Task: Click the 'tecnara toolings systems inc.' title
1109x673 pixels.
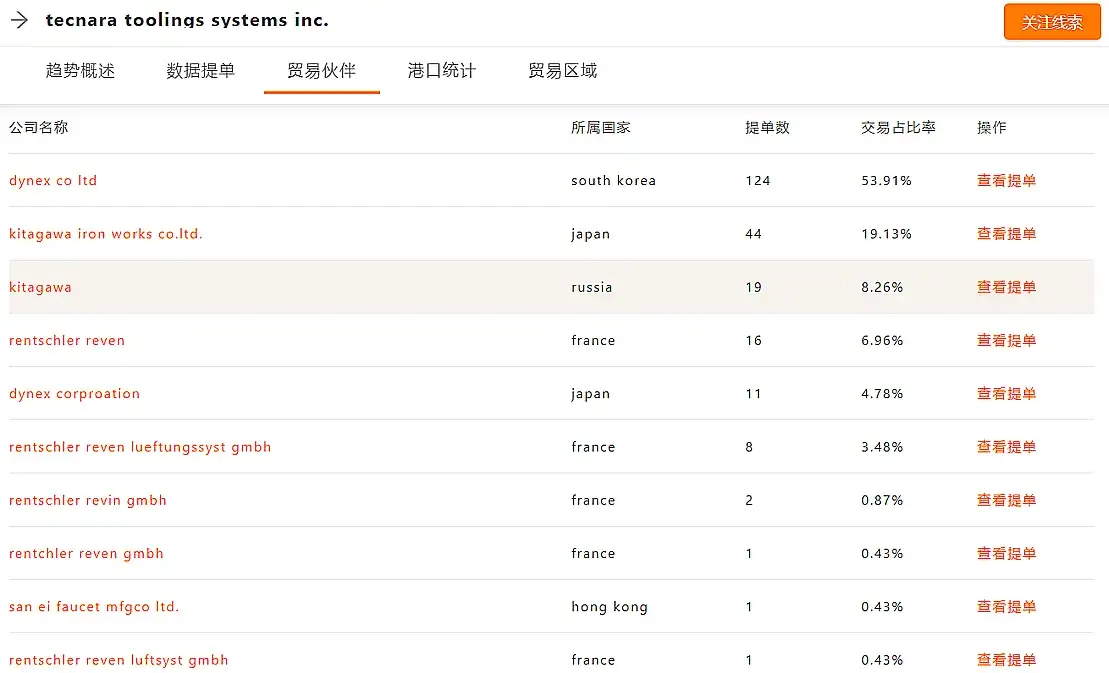Action: click(187, 20)
